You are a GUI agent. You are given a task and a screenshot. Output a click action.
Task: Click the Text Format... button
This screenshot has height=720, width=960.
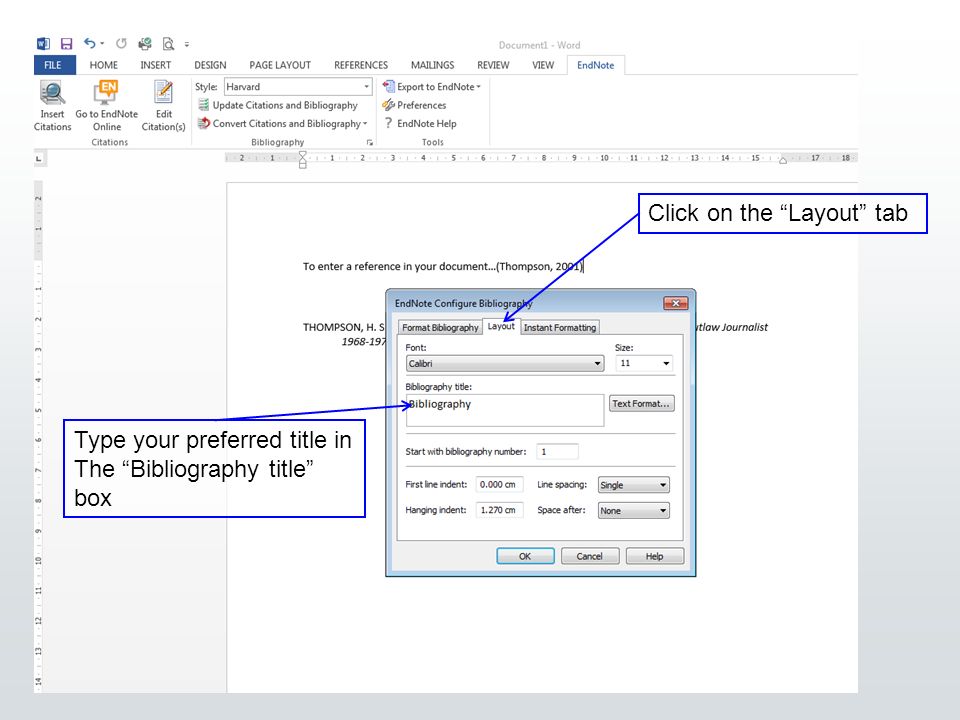pos(642,403)
